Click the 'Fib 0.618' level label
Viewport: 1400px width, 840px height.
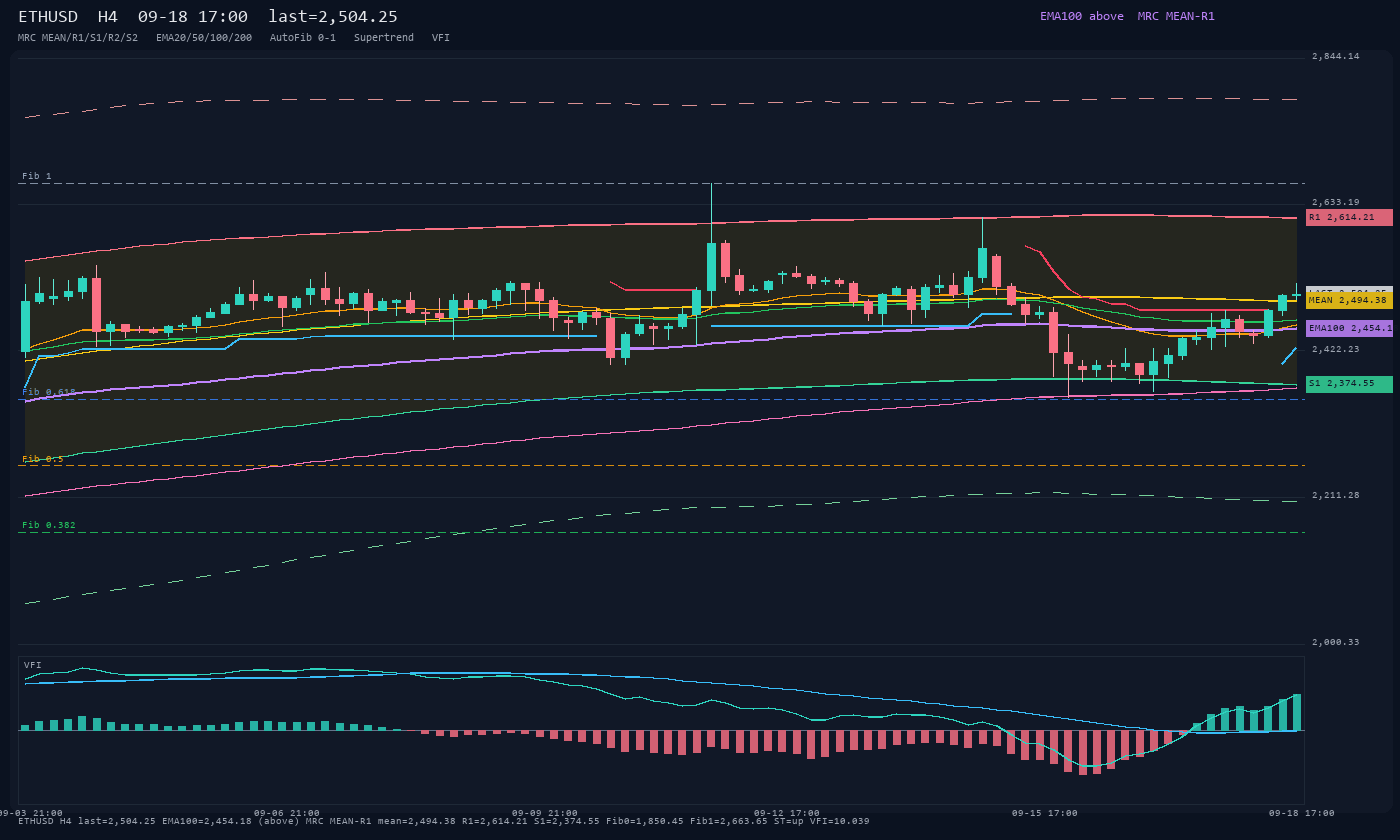pos(49,392)
